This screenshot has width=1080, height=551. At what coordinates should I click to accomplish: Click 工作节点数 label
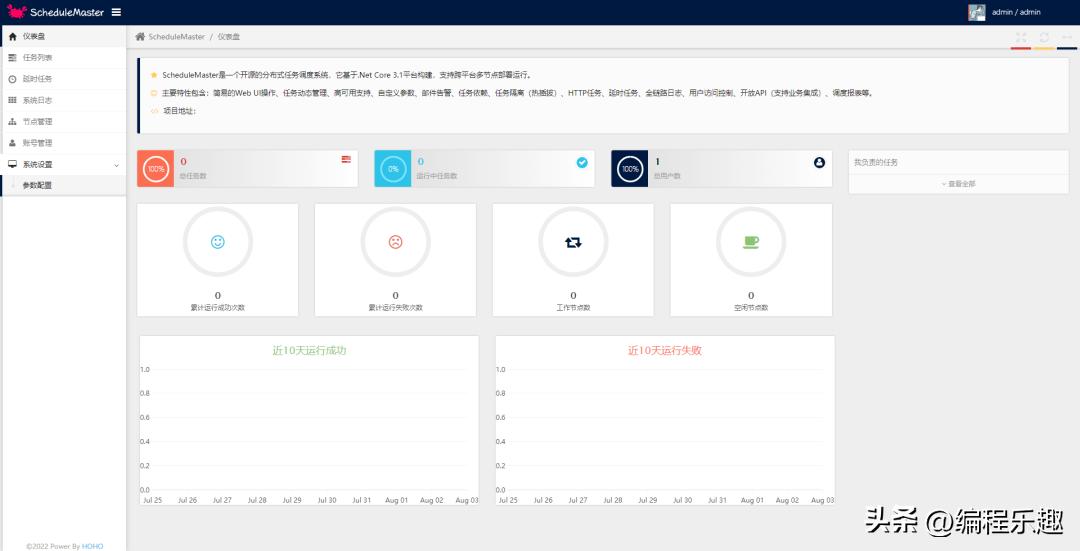[x=573, y=307]
